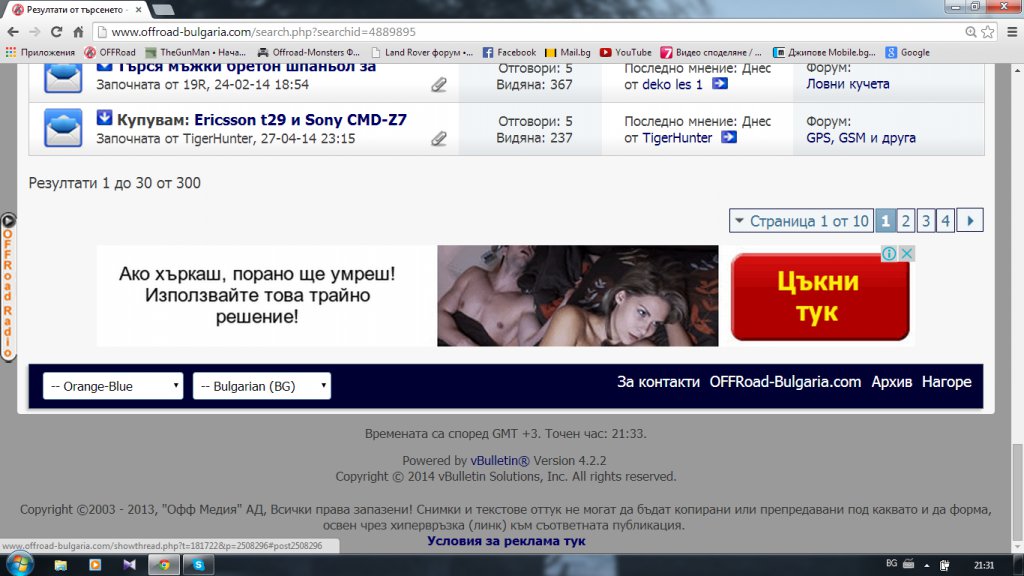Click the red 'Цъкни тук' ad button

pos(820,297)
